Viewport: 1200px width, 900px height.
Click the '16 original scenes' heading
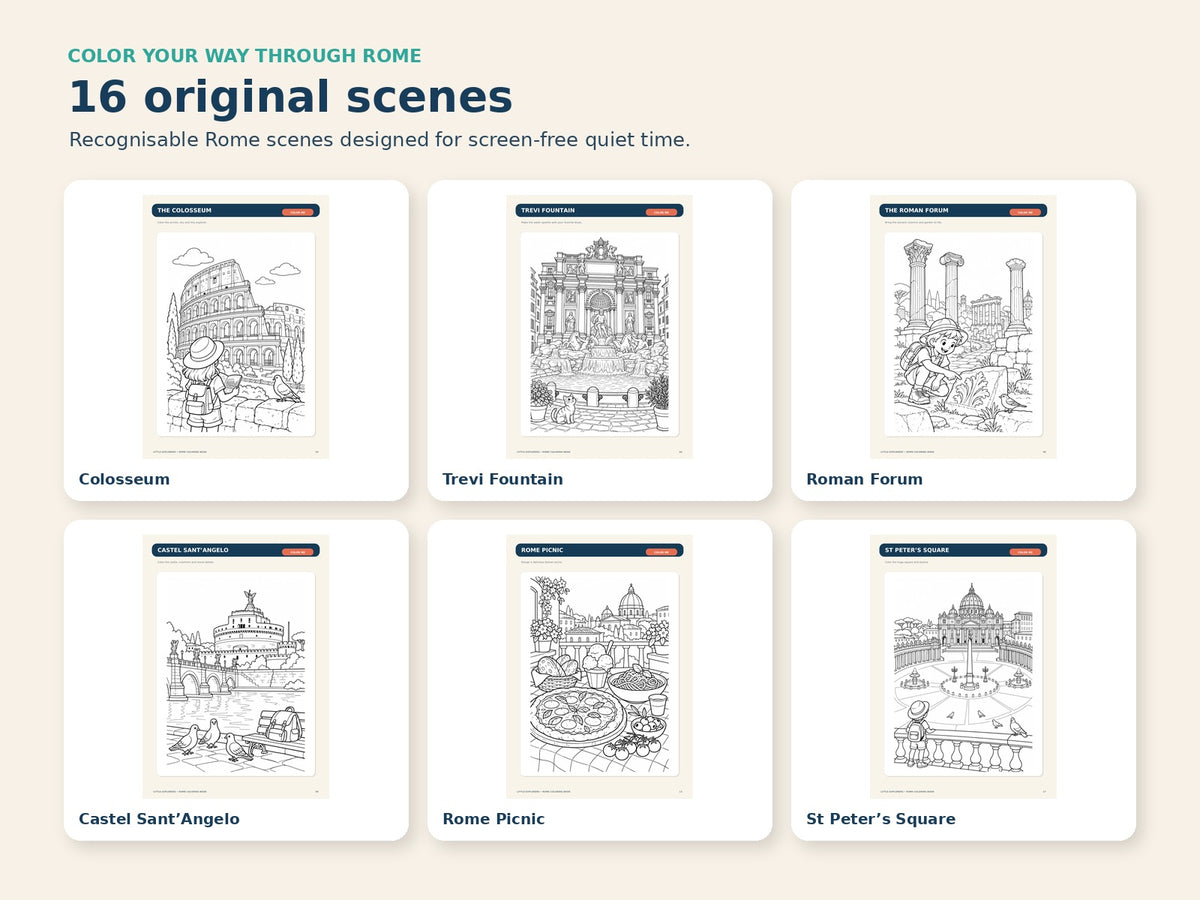(290, 98)
